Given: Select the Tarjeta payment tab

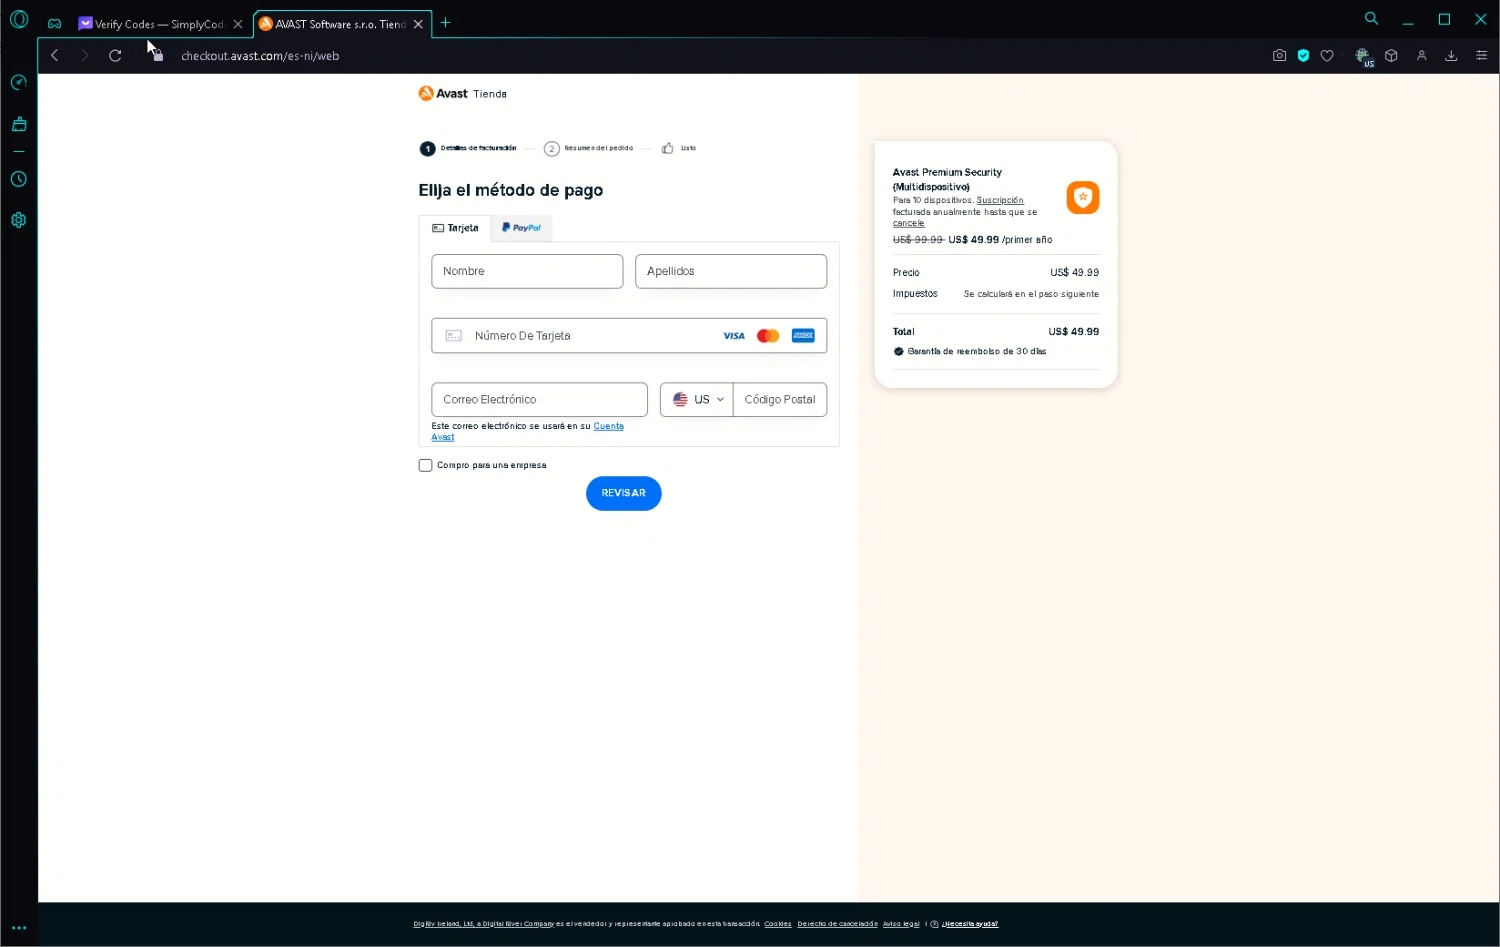Looking at the screenshot, I should 455,228.
